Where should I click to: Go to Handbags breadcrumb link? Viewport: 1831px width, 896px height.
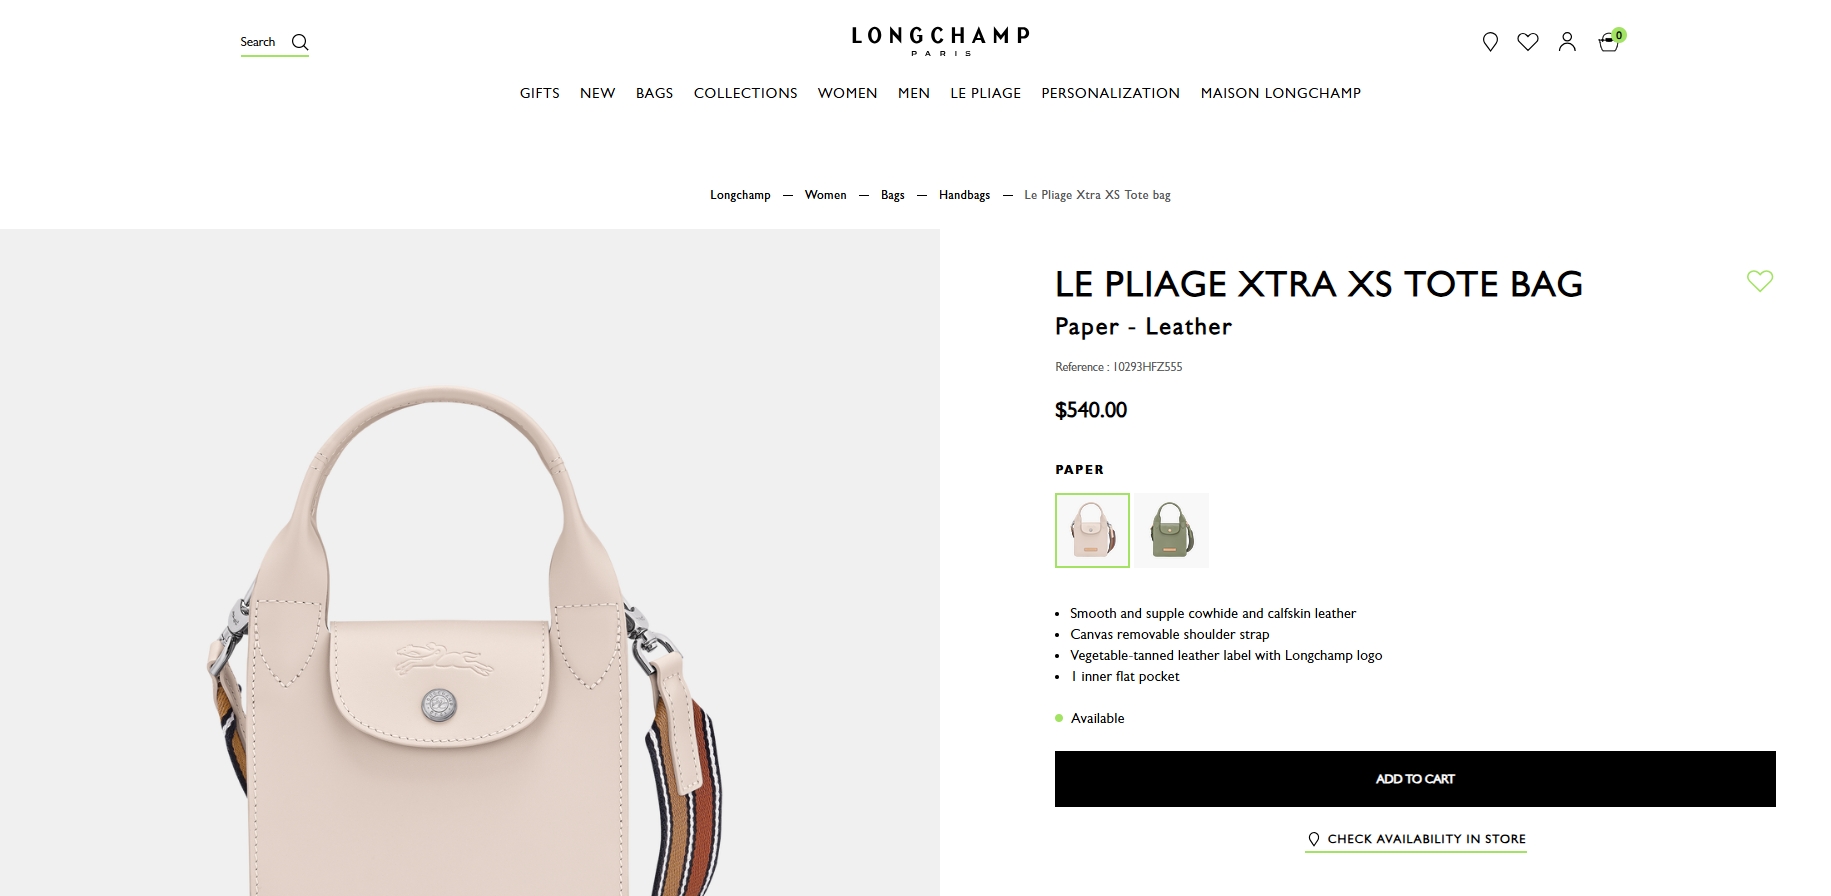tap(964, 195)
